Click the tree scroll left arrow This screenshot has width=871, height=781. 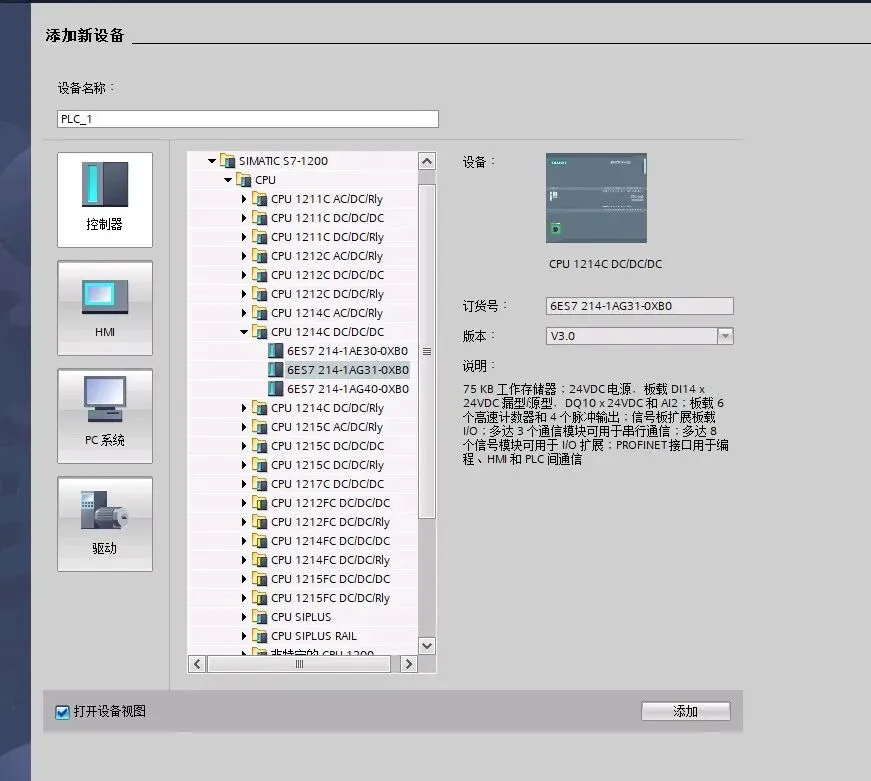(197, 664)
